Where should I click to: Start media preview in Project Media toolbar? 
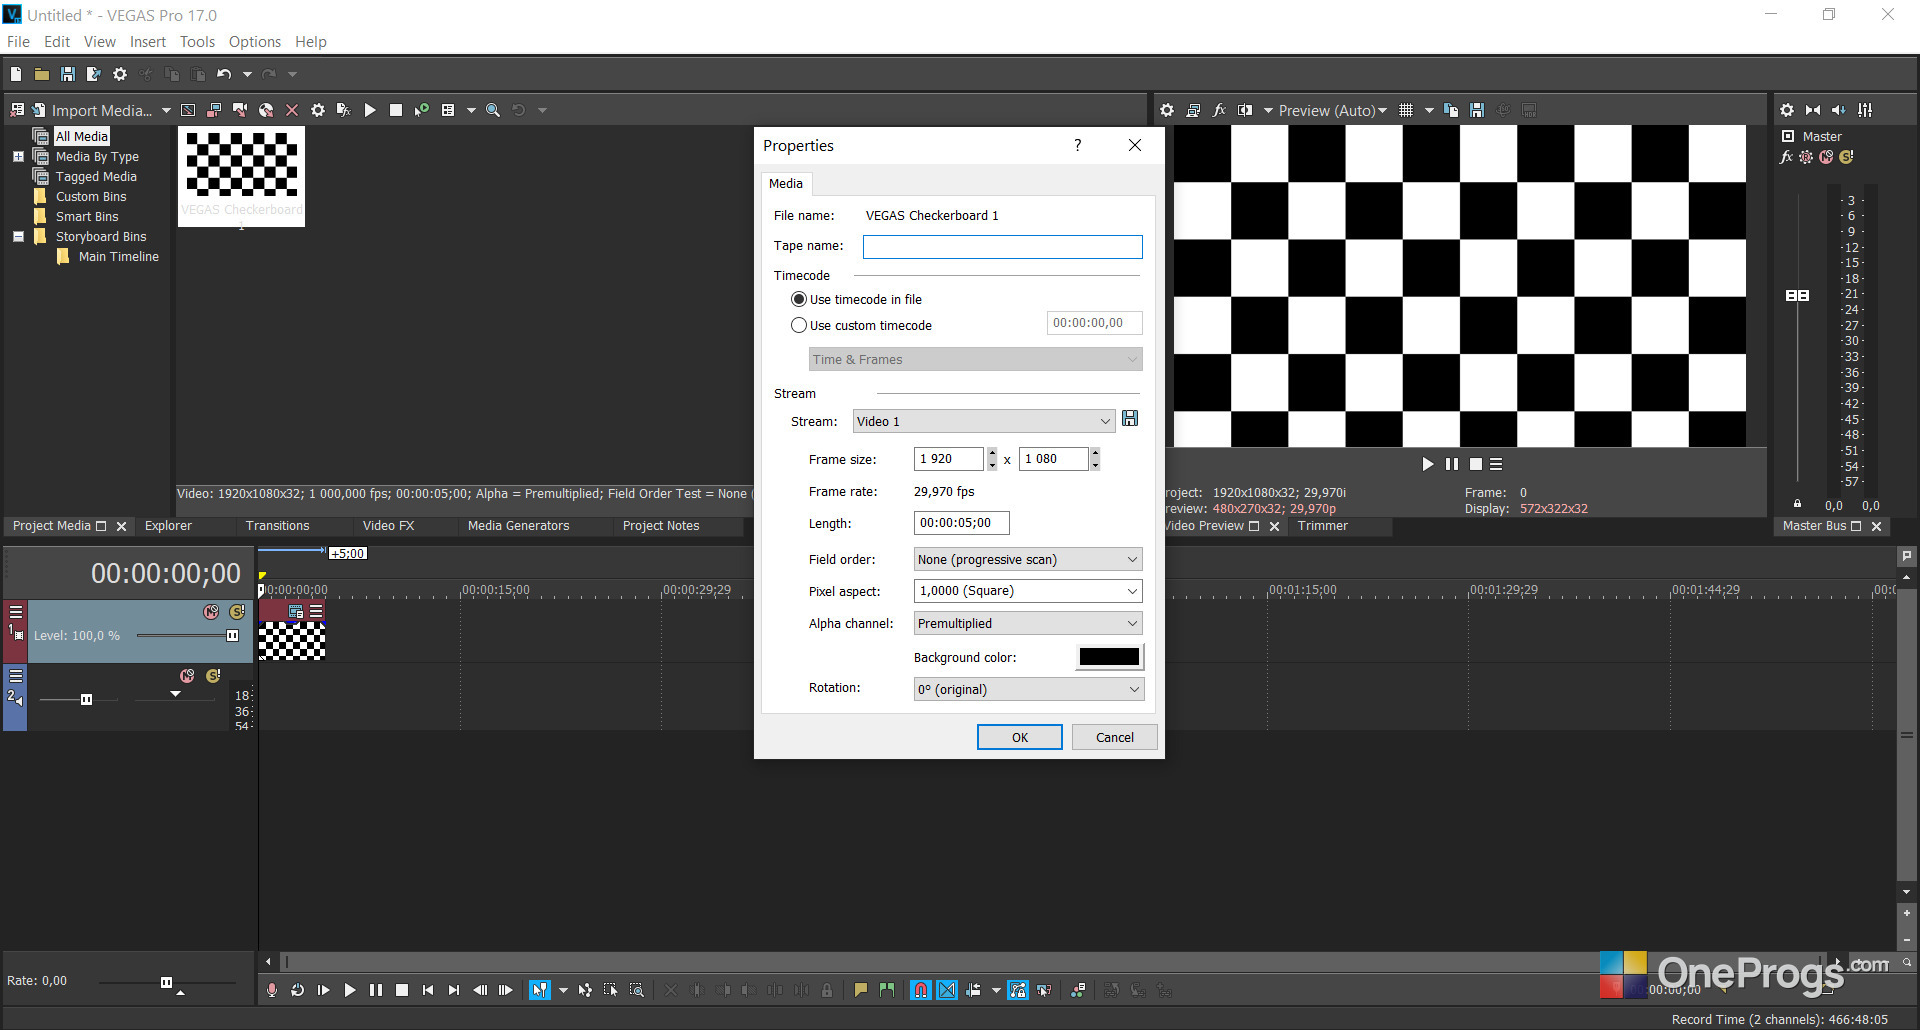(x=370, y=110)
